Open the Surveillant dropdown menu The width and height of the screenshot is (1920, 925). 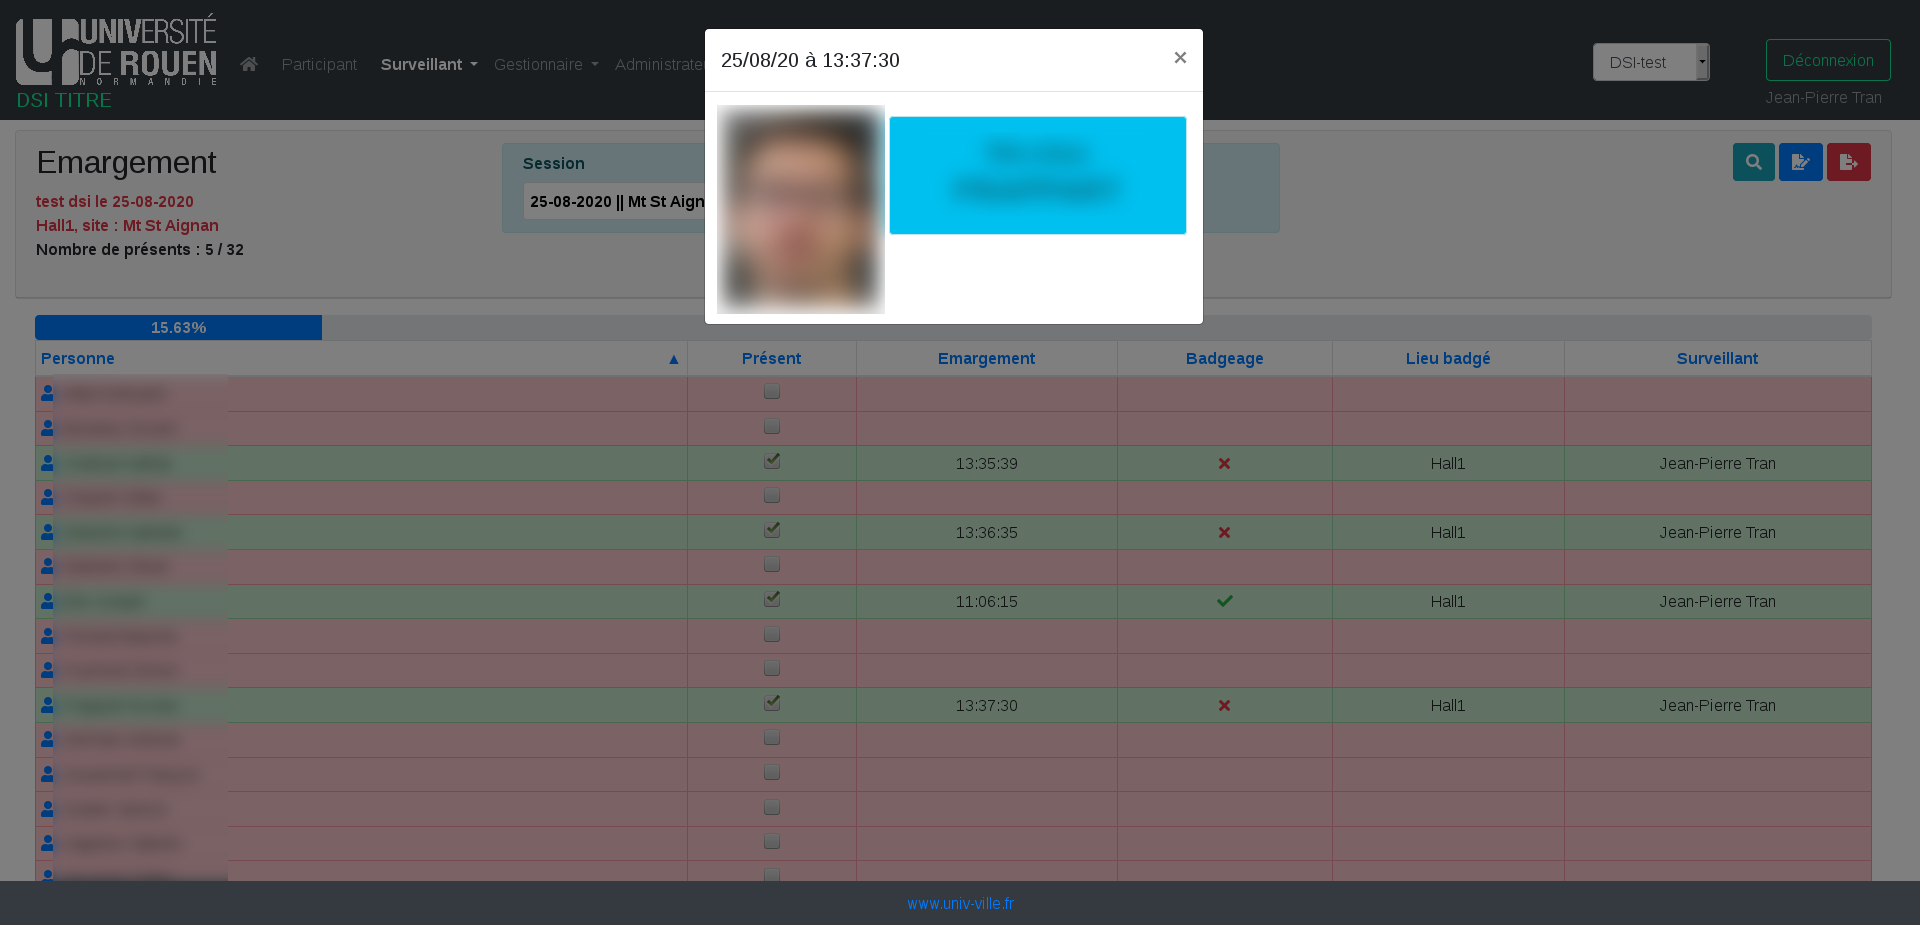428,64
